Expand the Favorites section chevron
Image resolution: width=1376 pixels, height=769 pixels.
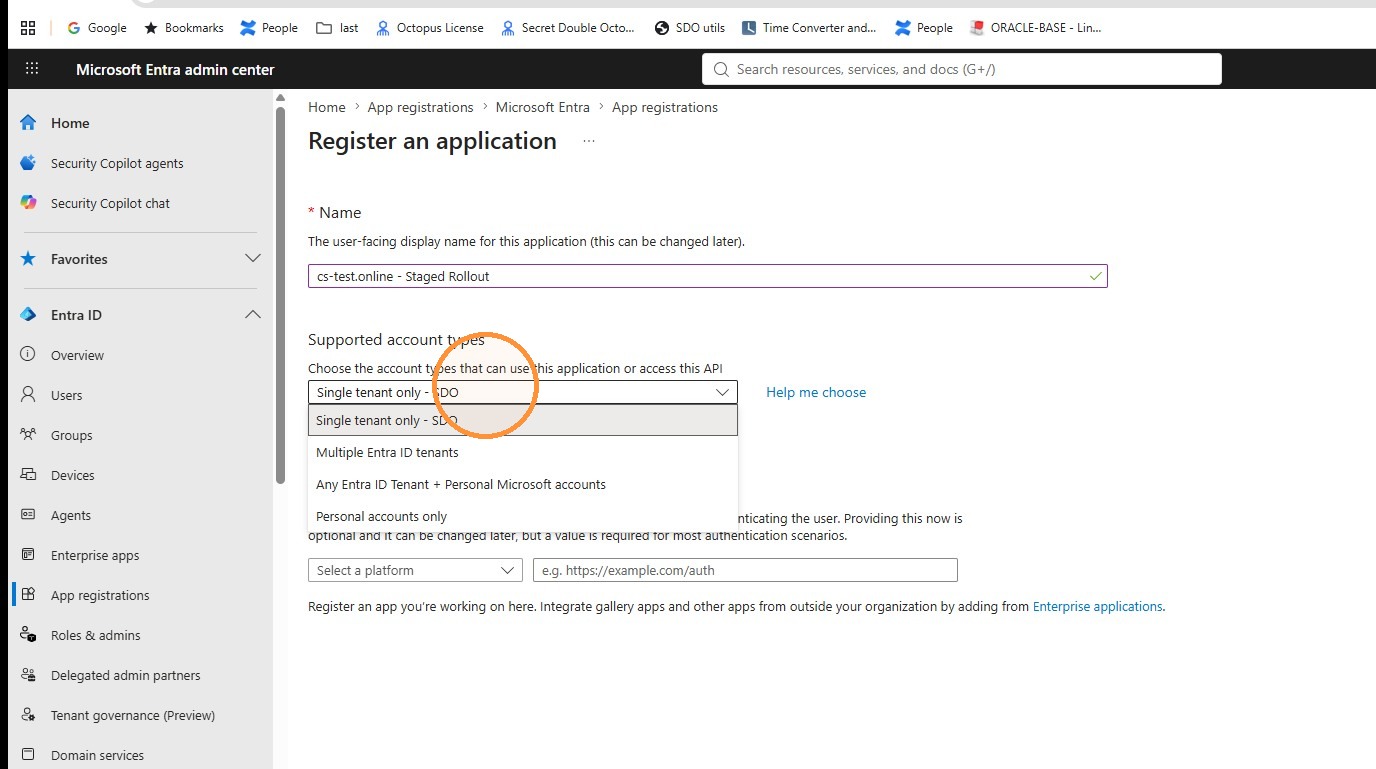[253, 259]
